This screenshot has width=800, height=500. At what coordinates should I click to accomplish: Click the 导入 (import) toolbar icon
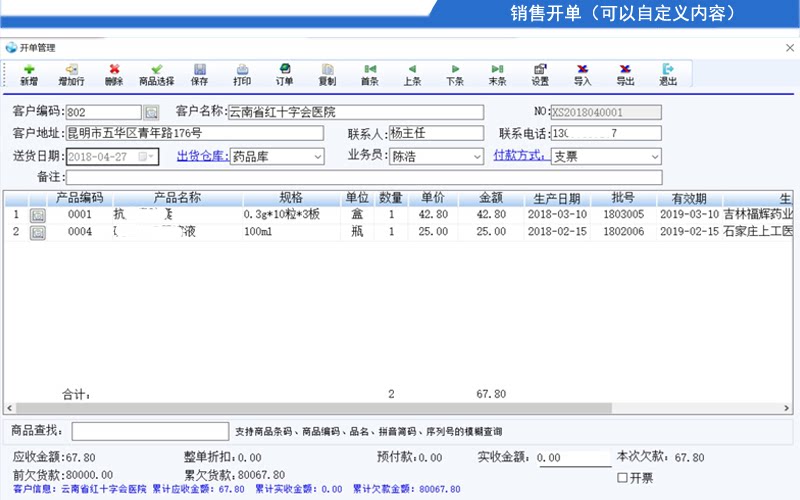[582, 74]
